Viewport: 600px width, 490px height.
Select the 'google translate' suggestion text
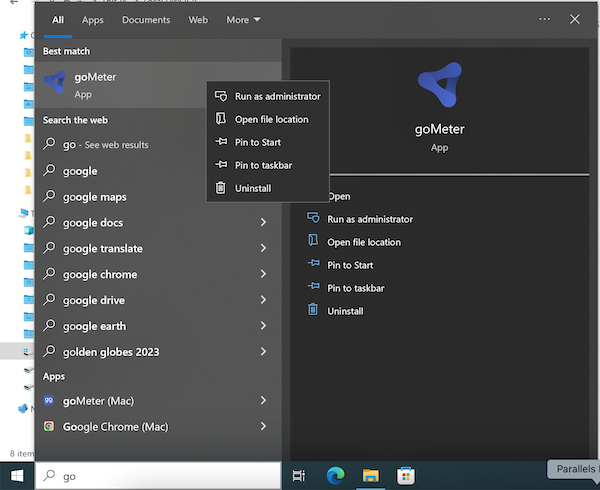pyautogui.click(x=103, y=249)
